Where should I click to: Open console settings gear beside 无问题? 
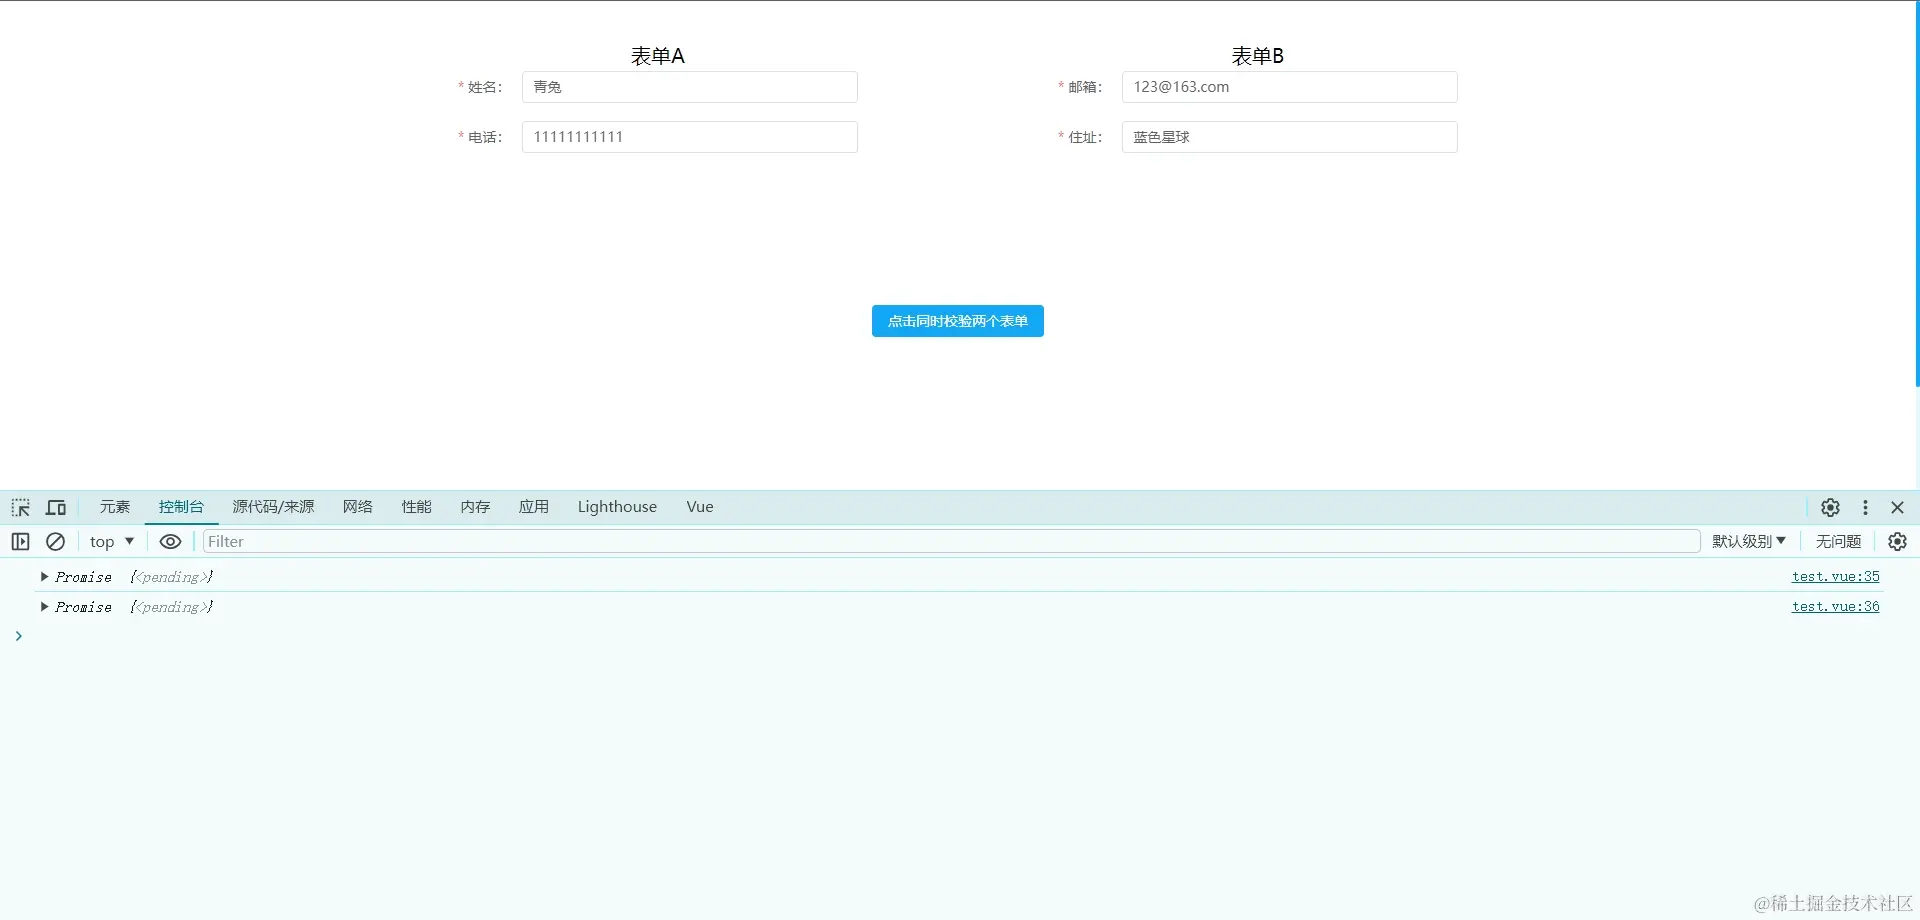[x=1897, y=541]
